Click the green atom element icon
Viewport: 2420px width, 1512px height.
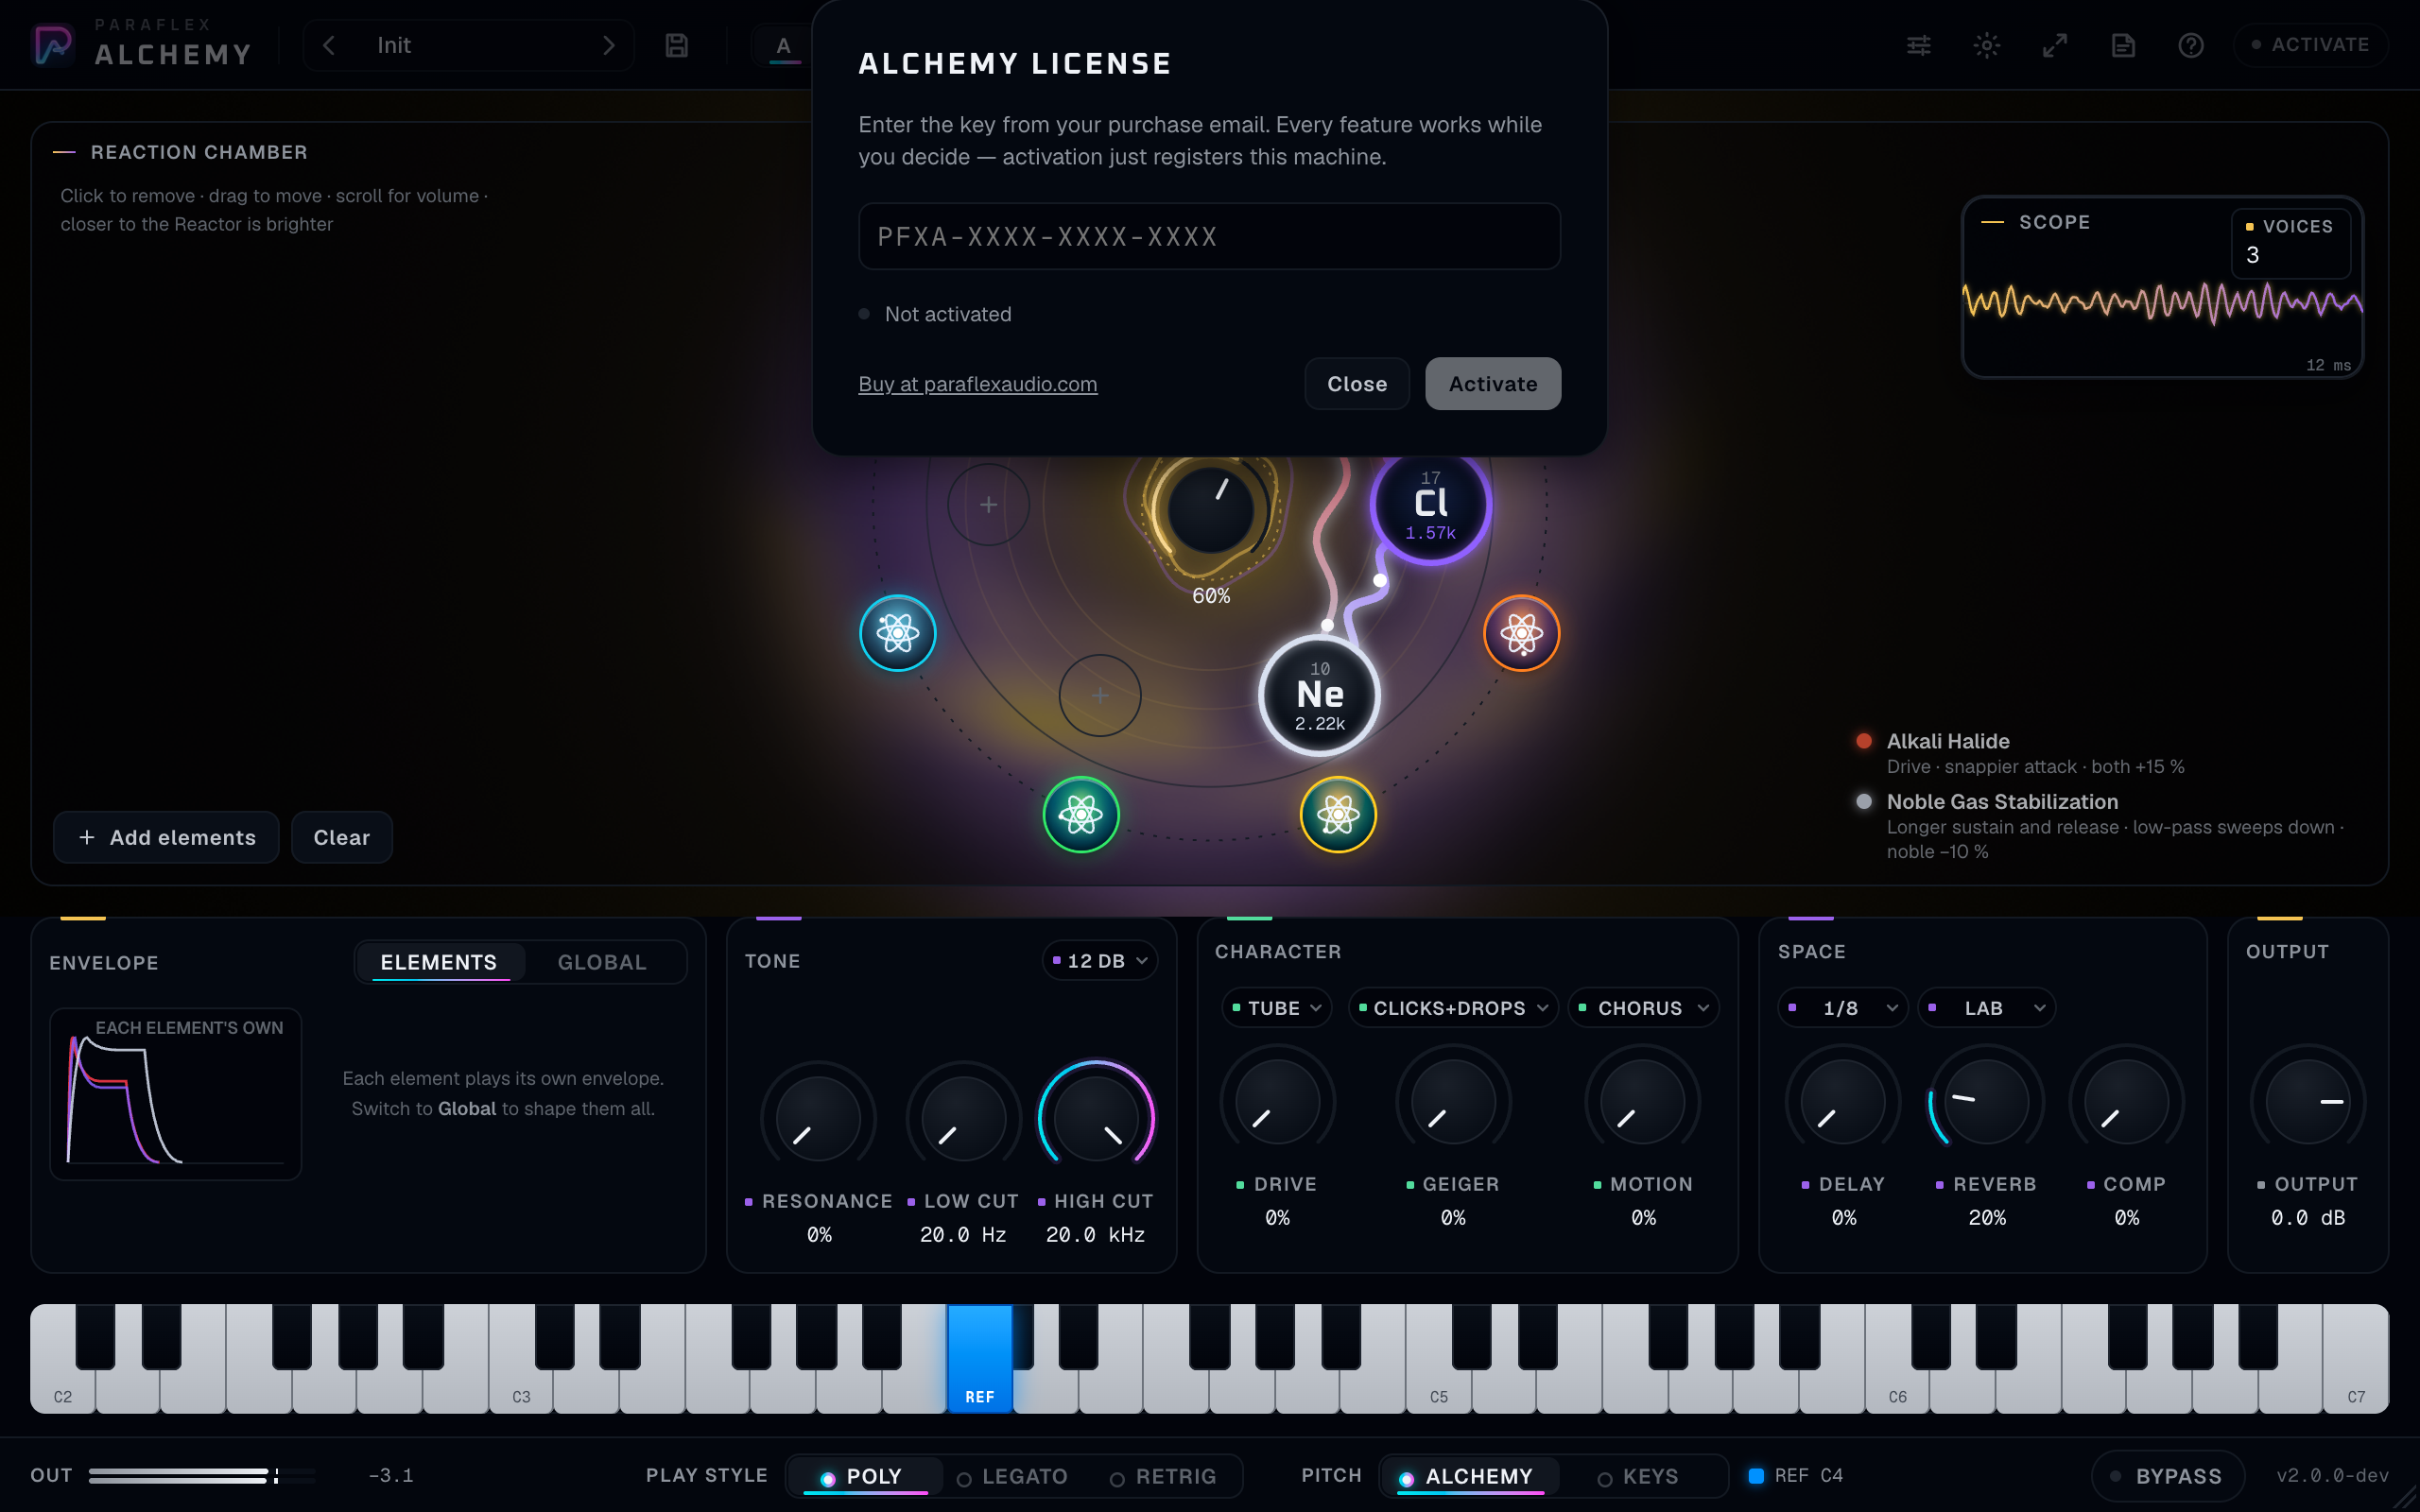[x=1081, y=815]
